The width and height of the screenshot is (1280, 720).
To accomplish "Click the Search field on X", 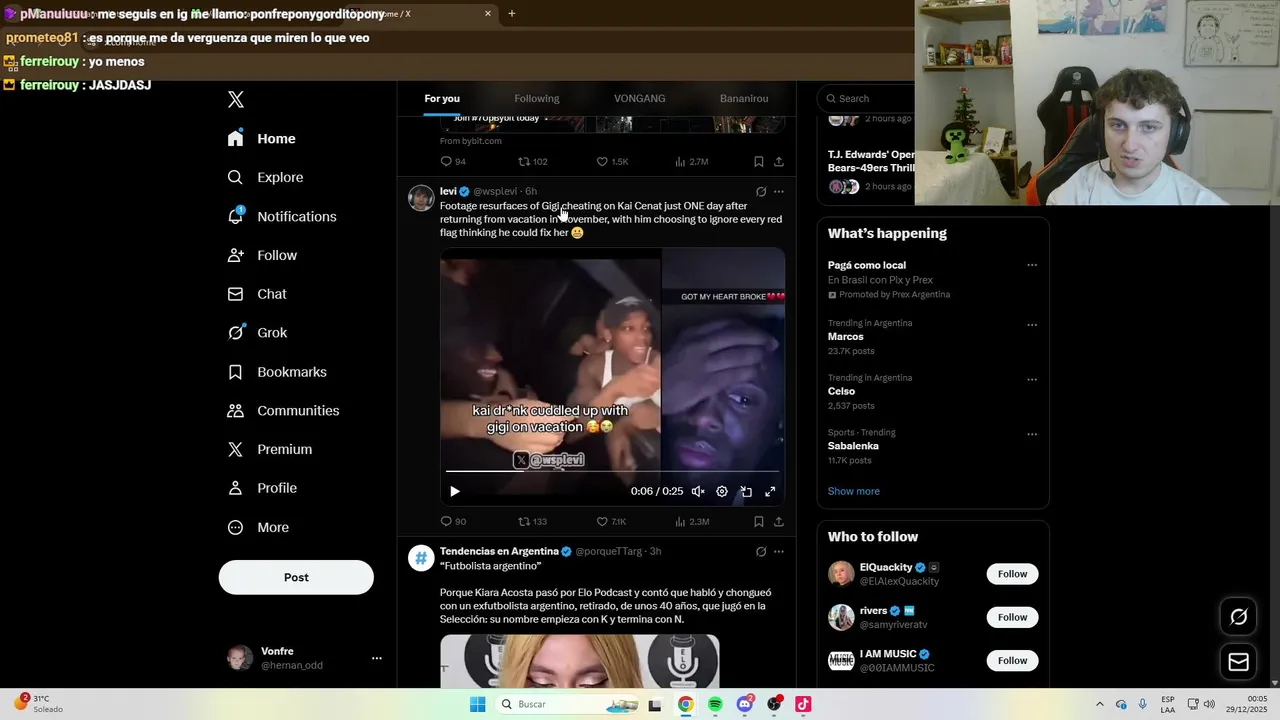I will tap(866, 98).
